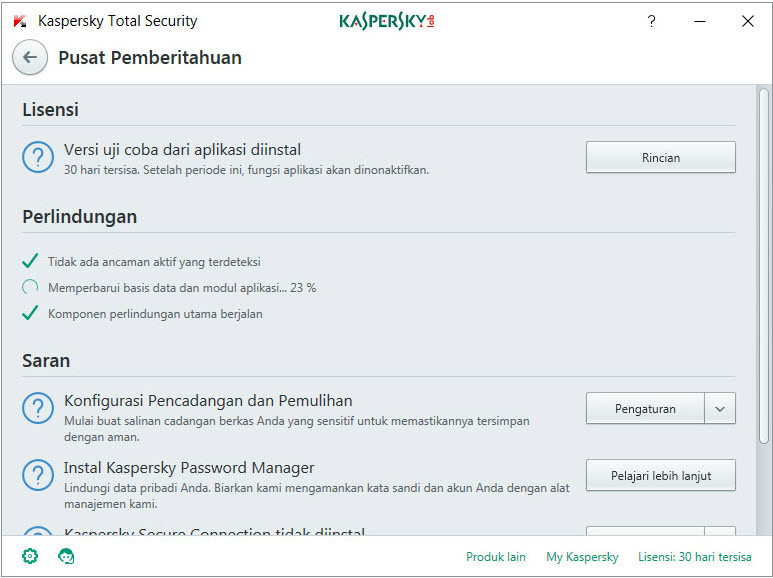Click the update progress spinner at 23 %
Image resolution: width=773 pixels, height=578 pixels.
30,288
